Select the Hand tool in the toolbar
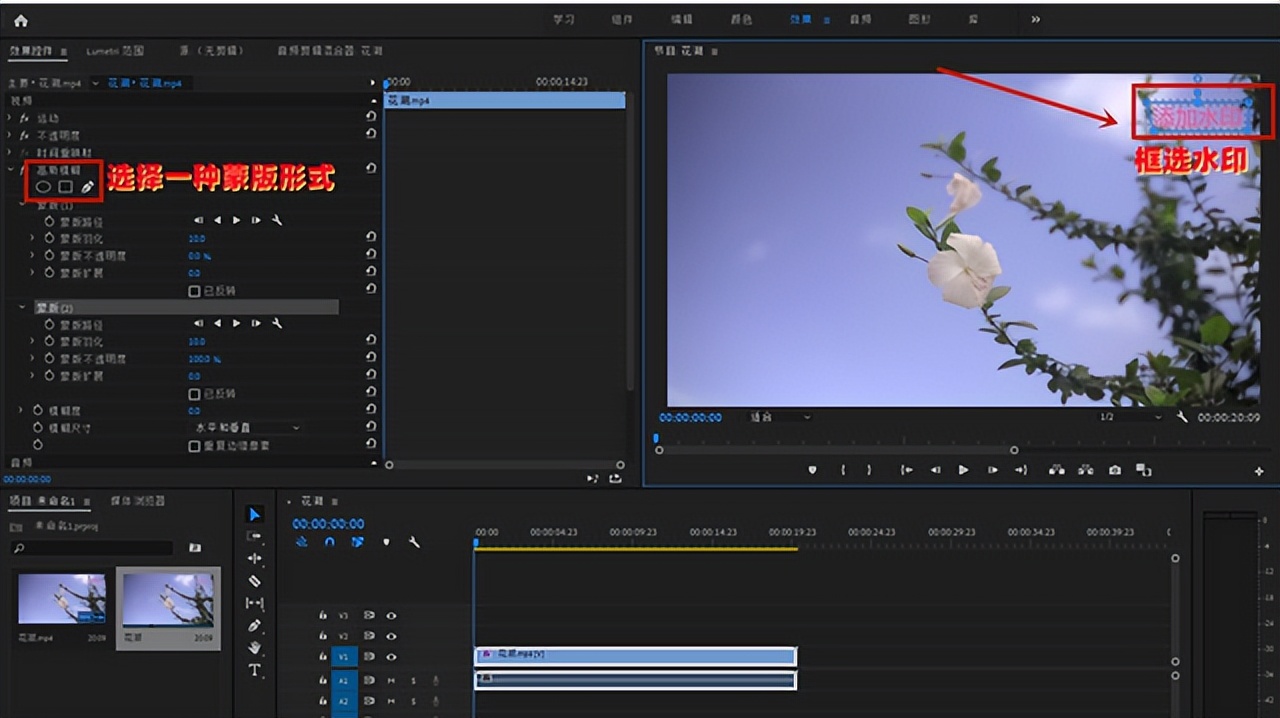 click(x=254, y=648)
